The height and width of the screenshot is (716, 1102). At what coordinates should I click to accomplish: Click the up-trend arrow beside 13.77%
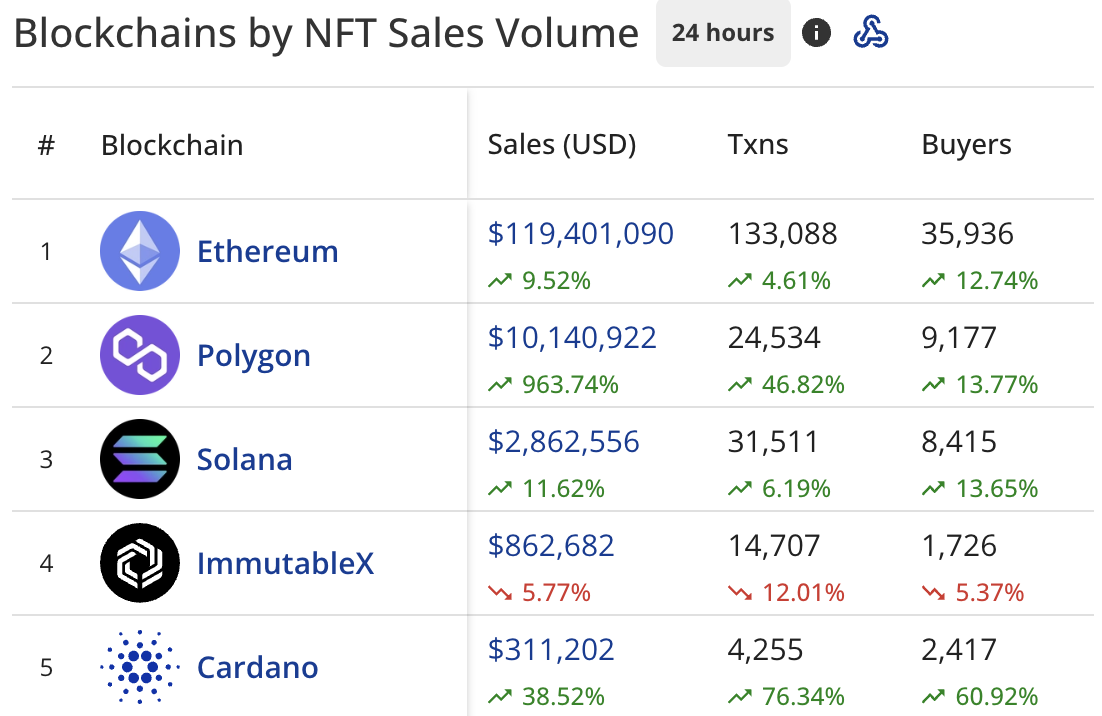pos(933,385)
